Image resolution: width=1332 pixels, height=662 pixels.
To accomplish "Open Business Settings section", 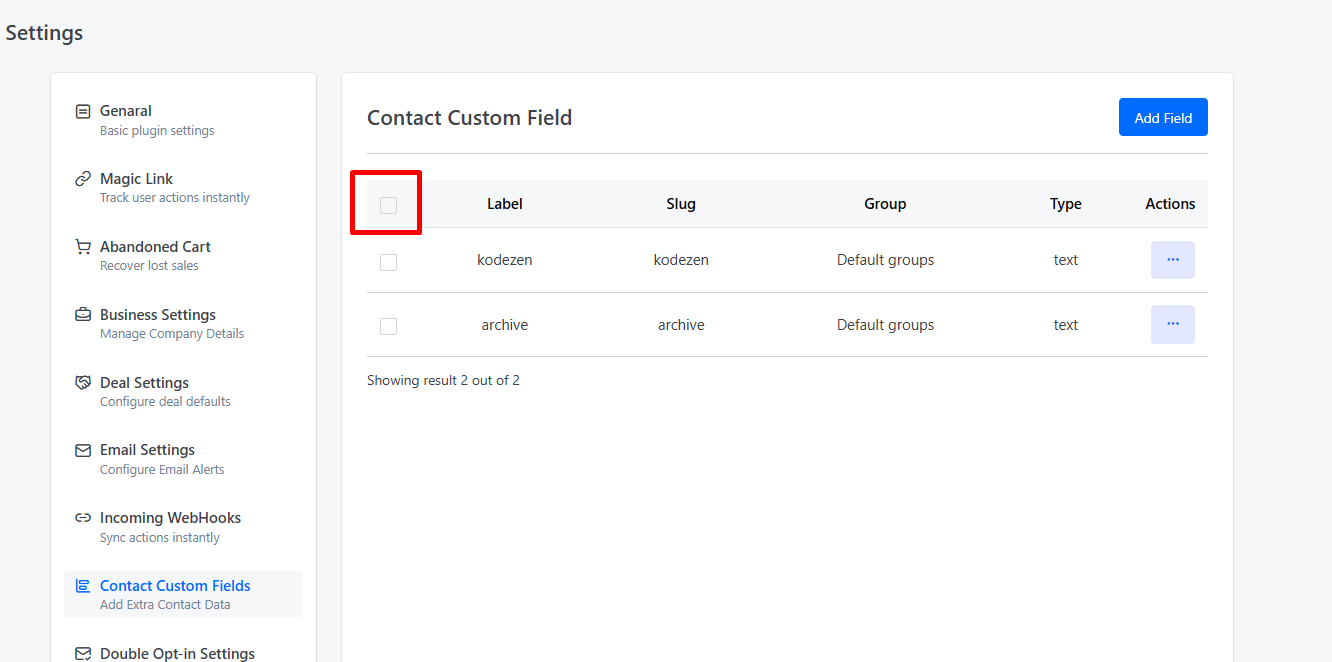I will [183, 324].
